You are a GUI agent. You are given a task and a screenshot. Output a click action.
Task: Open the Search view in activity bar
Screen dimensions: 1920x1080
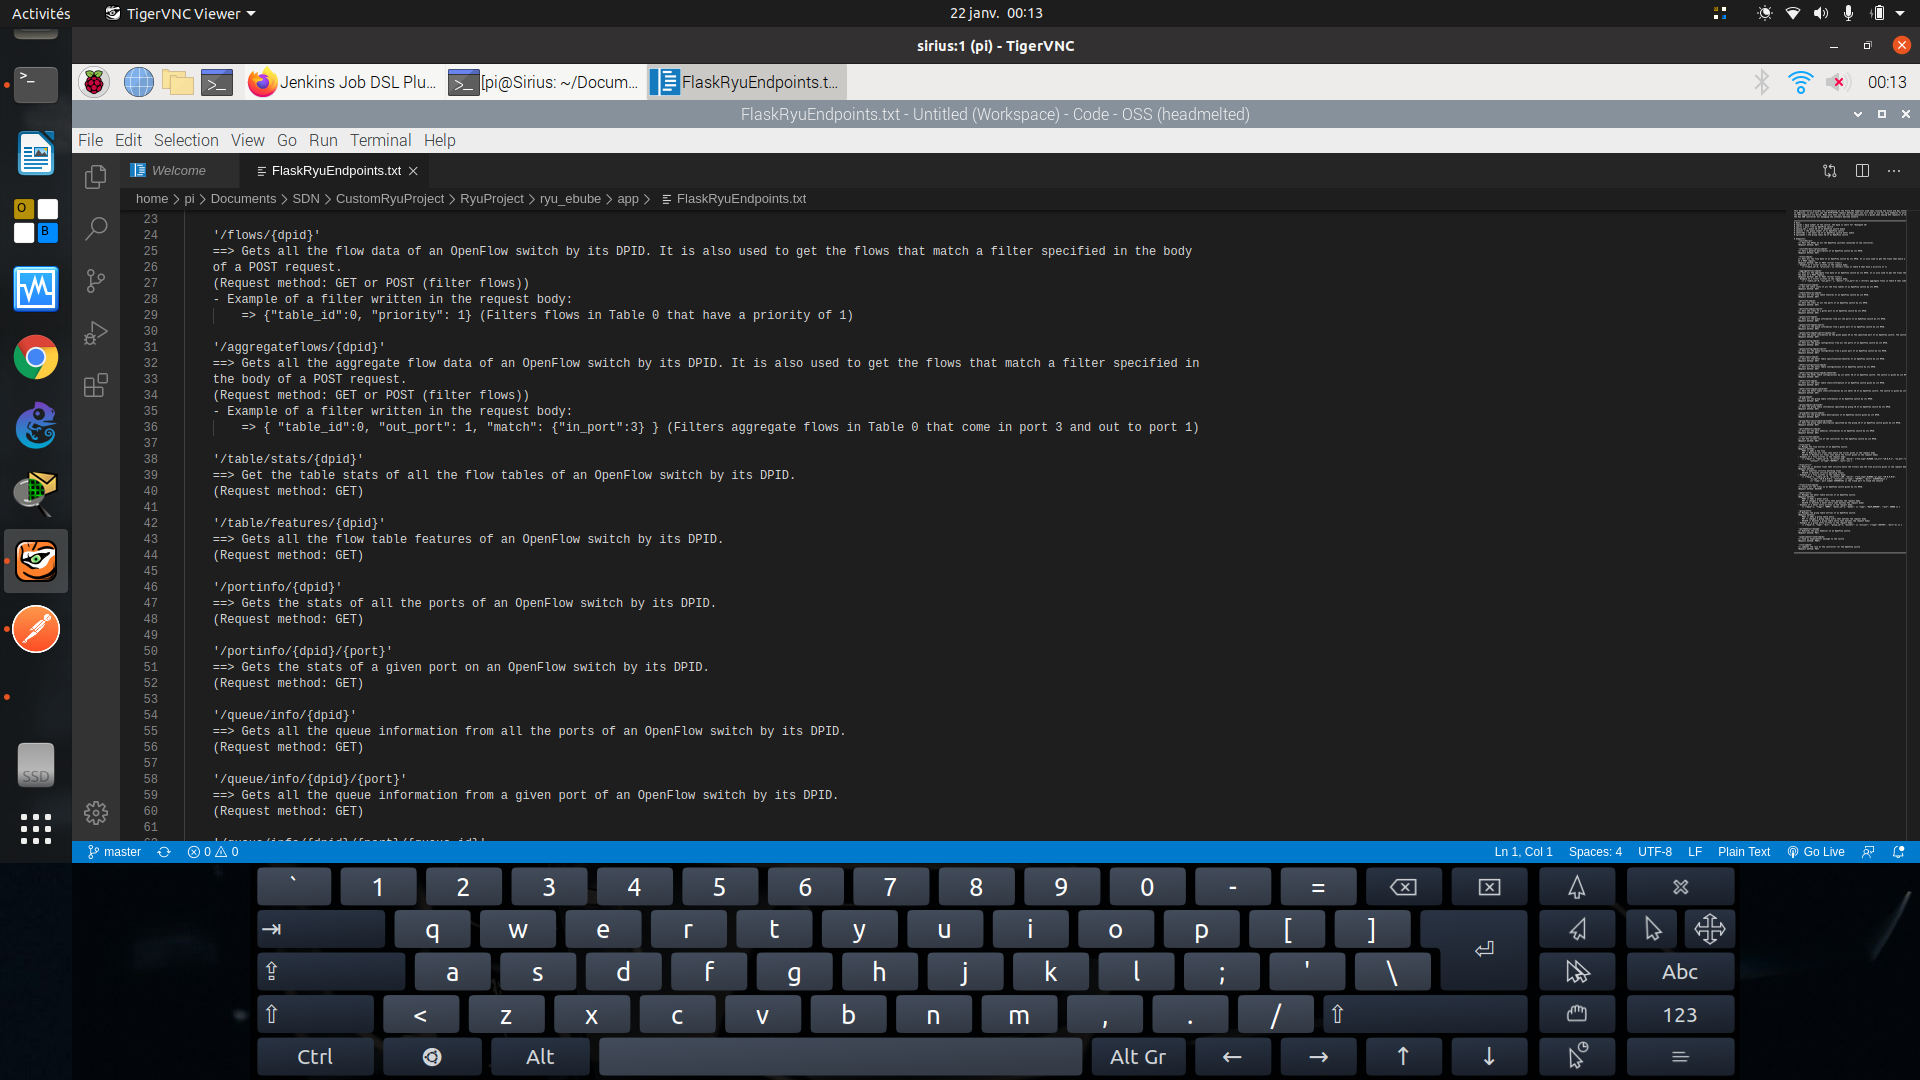point(96,229)
